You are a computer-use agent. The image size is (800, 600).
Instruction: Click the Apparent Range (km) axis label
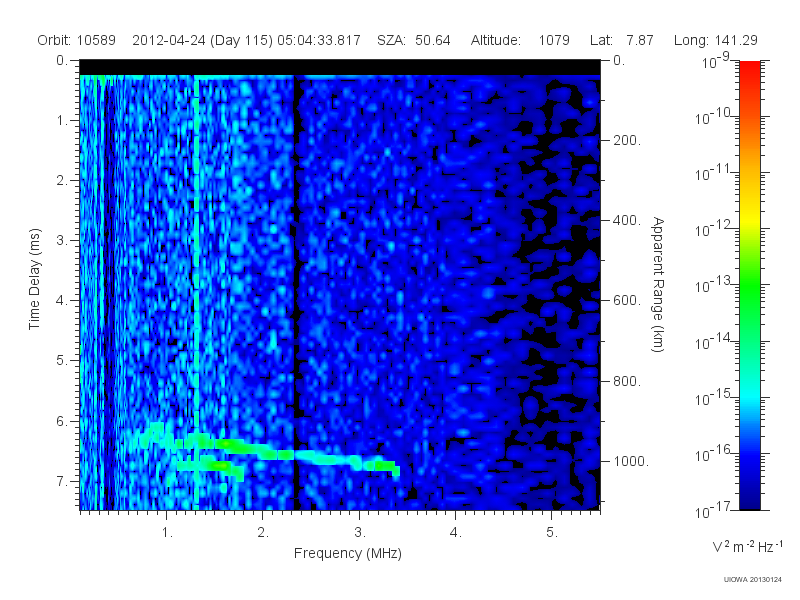pos(658,284)
